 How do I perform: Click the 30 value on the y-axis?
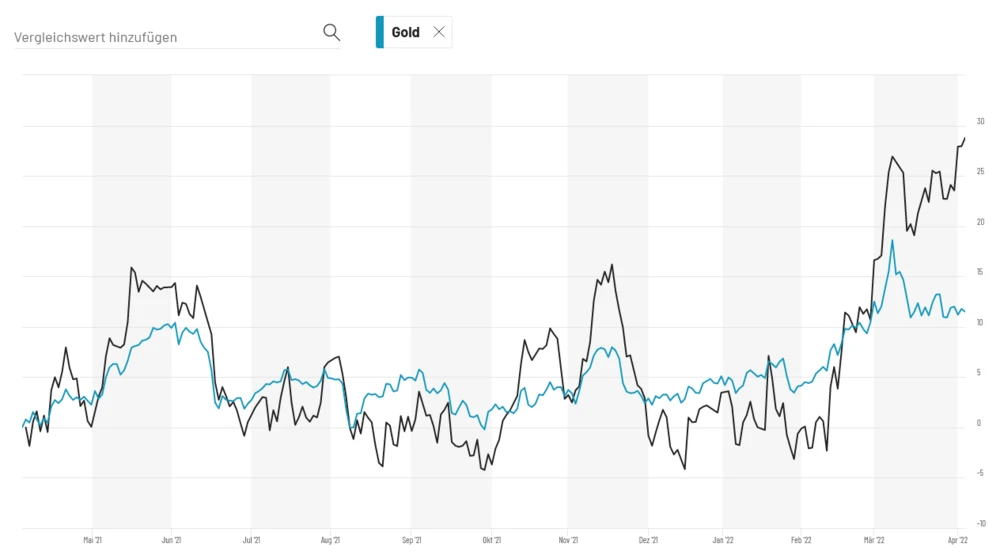[981, 123]
